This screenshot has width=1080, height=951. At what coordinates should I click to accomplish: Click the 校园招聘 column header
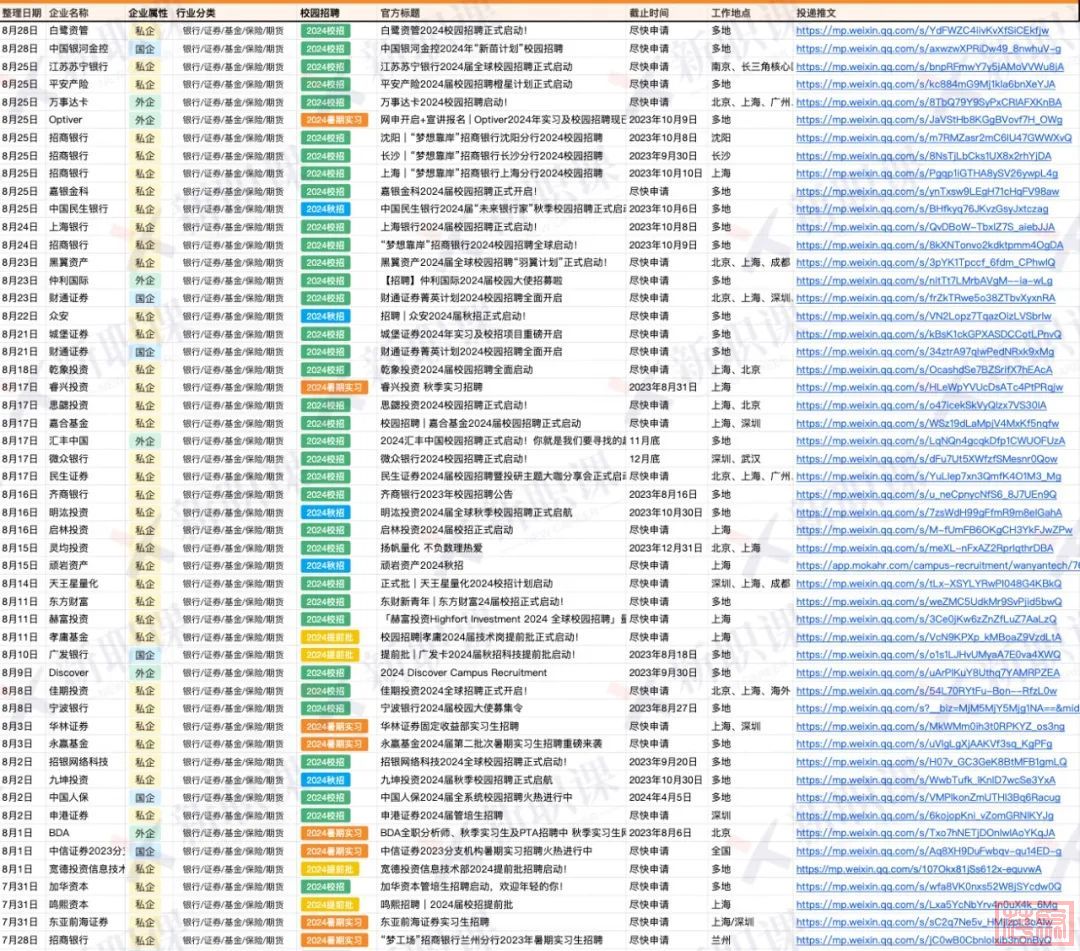click(x=320, y=13)
